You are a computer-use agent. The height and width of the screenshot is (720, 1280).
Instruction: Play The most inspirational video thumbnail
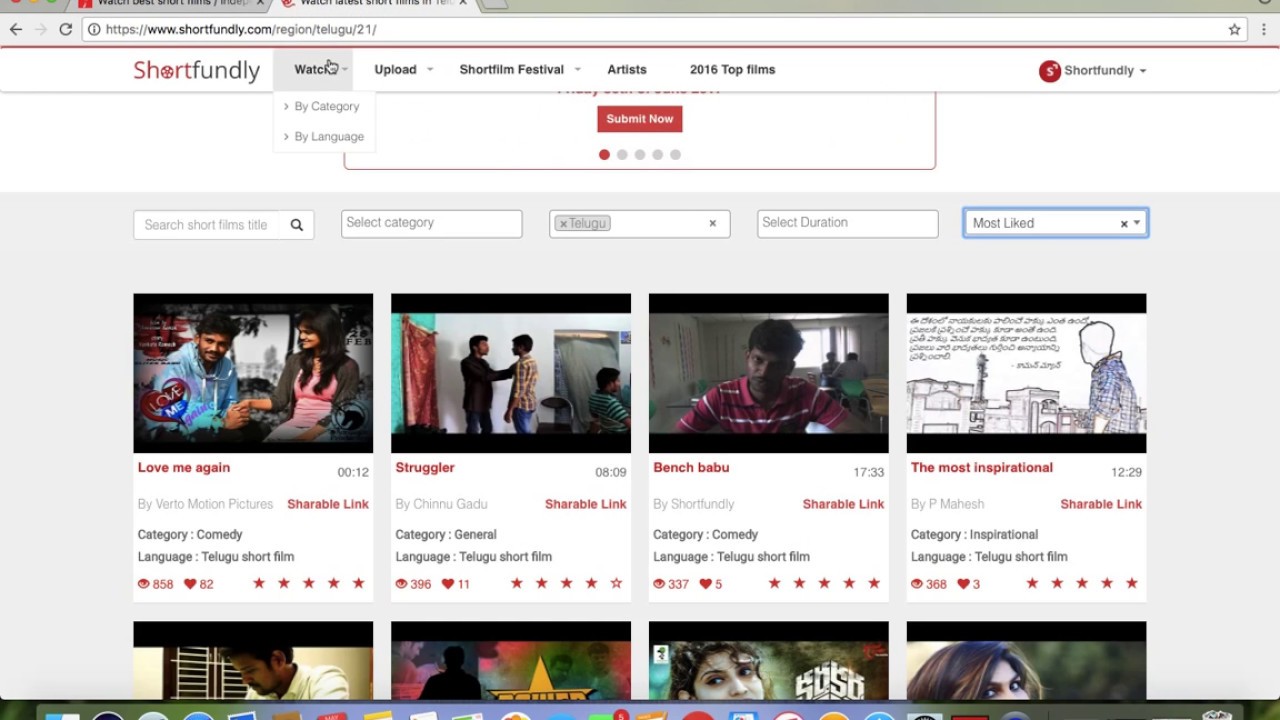[x=1027, y=373]
